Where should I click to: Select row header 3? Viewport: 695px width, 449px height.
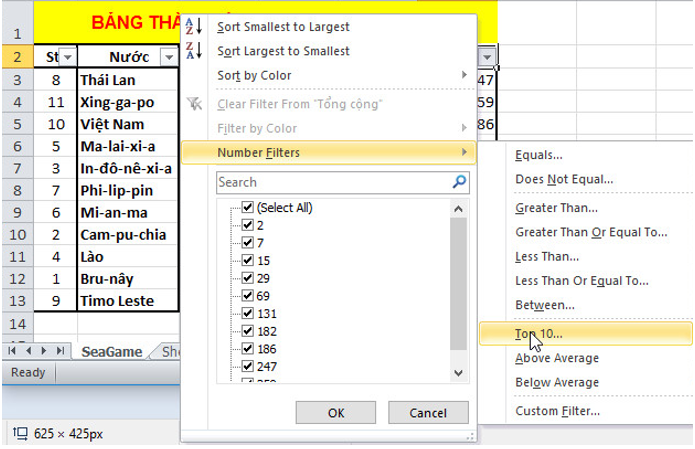17,80
